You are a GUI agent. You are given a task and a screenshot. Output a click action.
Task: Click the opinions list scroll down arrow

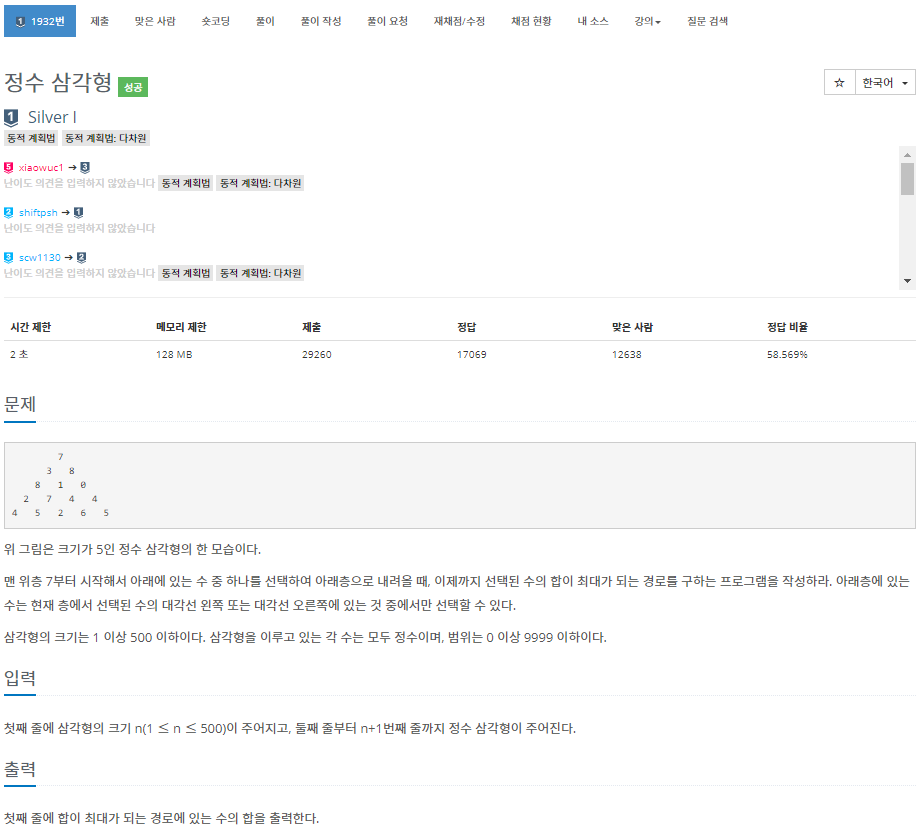(x=908, y=281)
